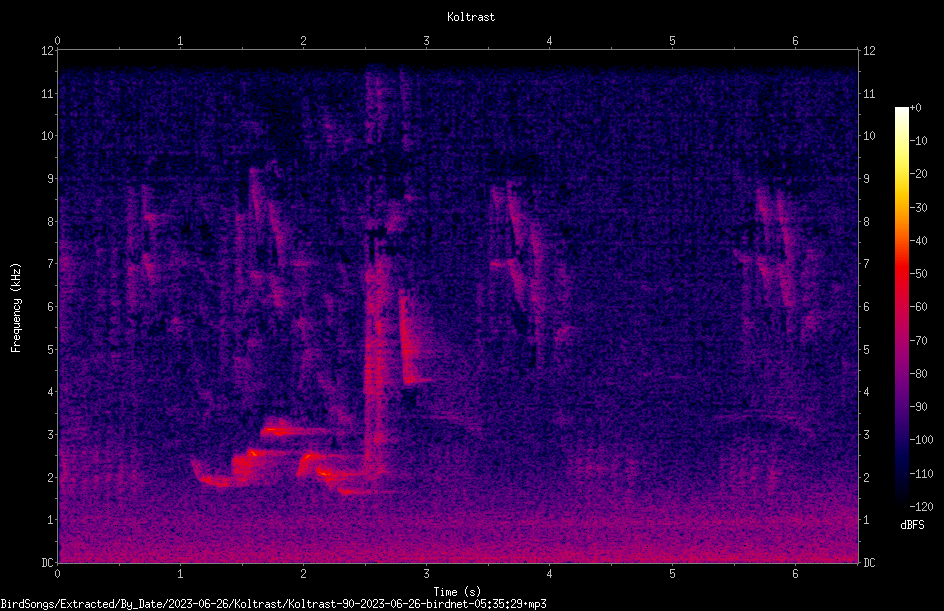944x611 pixels.
Task: Click the mp3 file path text at bottom
Action: [x=273, y=604]
